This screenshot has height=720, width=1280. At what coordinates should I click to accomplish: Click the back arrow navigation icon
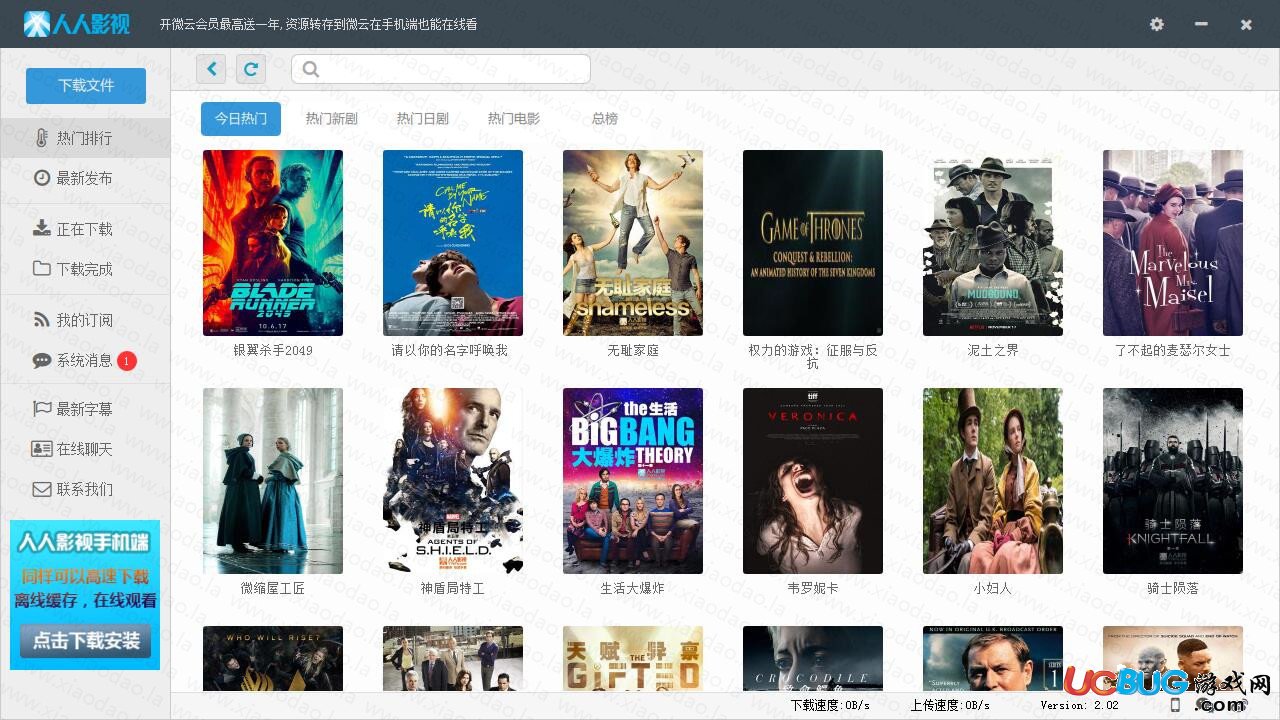211,69
